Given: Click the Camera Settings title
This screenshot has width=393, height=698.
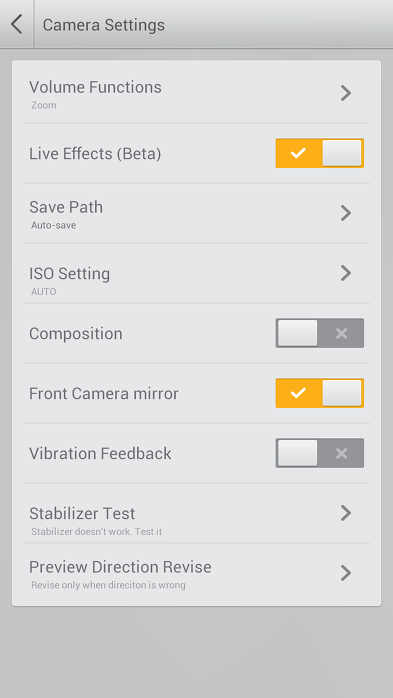Looking at the screenshot, I should pos(104,24).
